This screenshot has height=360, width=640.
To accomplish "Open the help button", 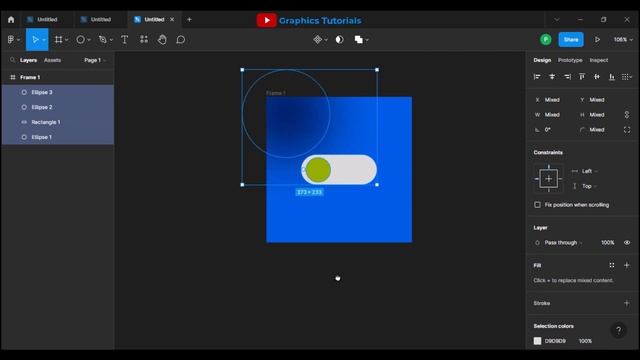I will click(618, 330).
